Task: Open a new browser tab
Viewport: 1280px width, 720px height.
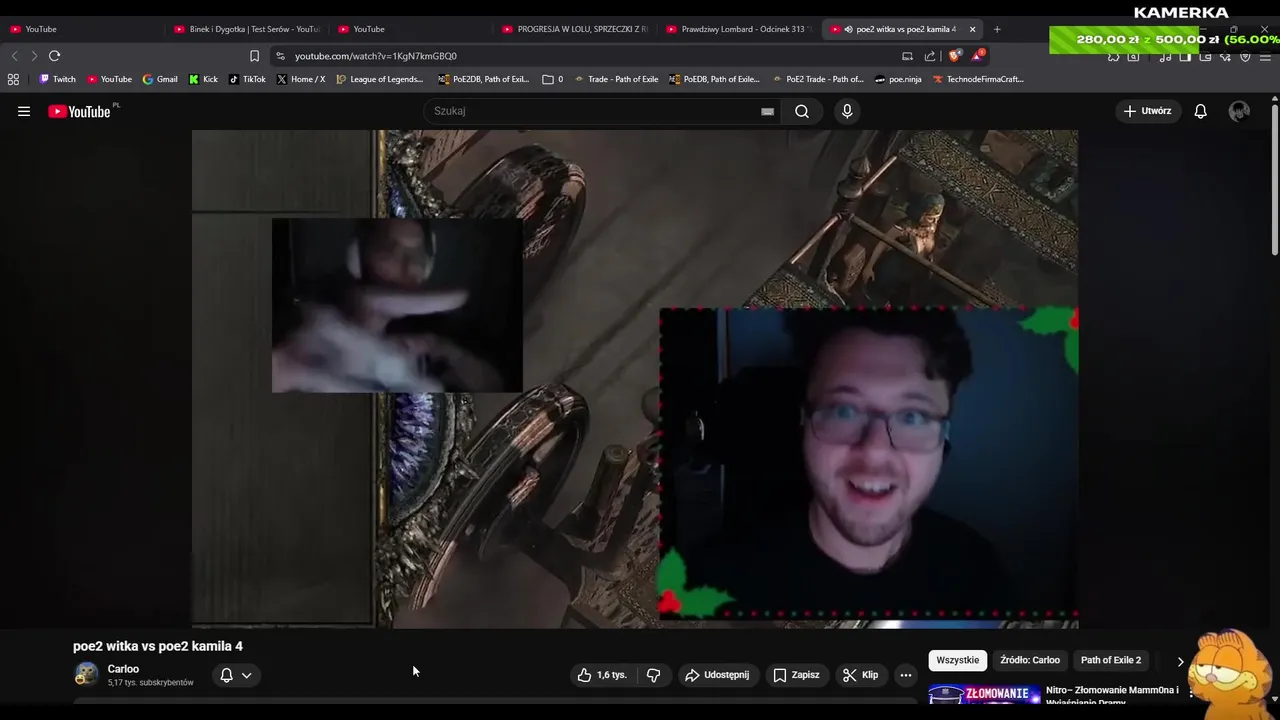Action: click(997, 29)
